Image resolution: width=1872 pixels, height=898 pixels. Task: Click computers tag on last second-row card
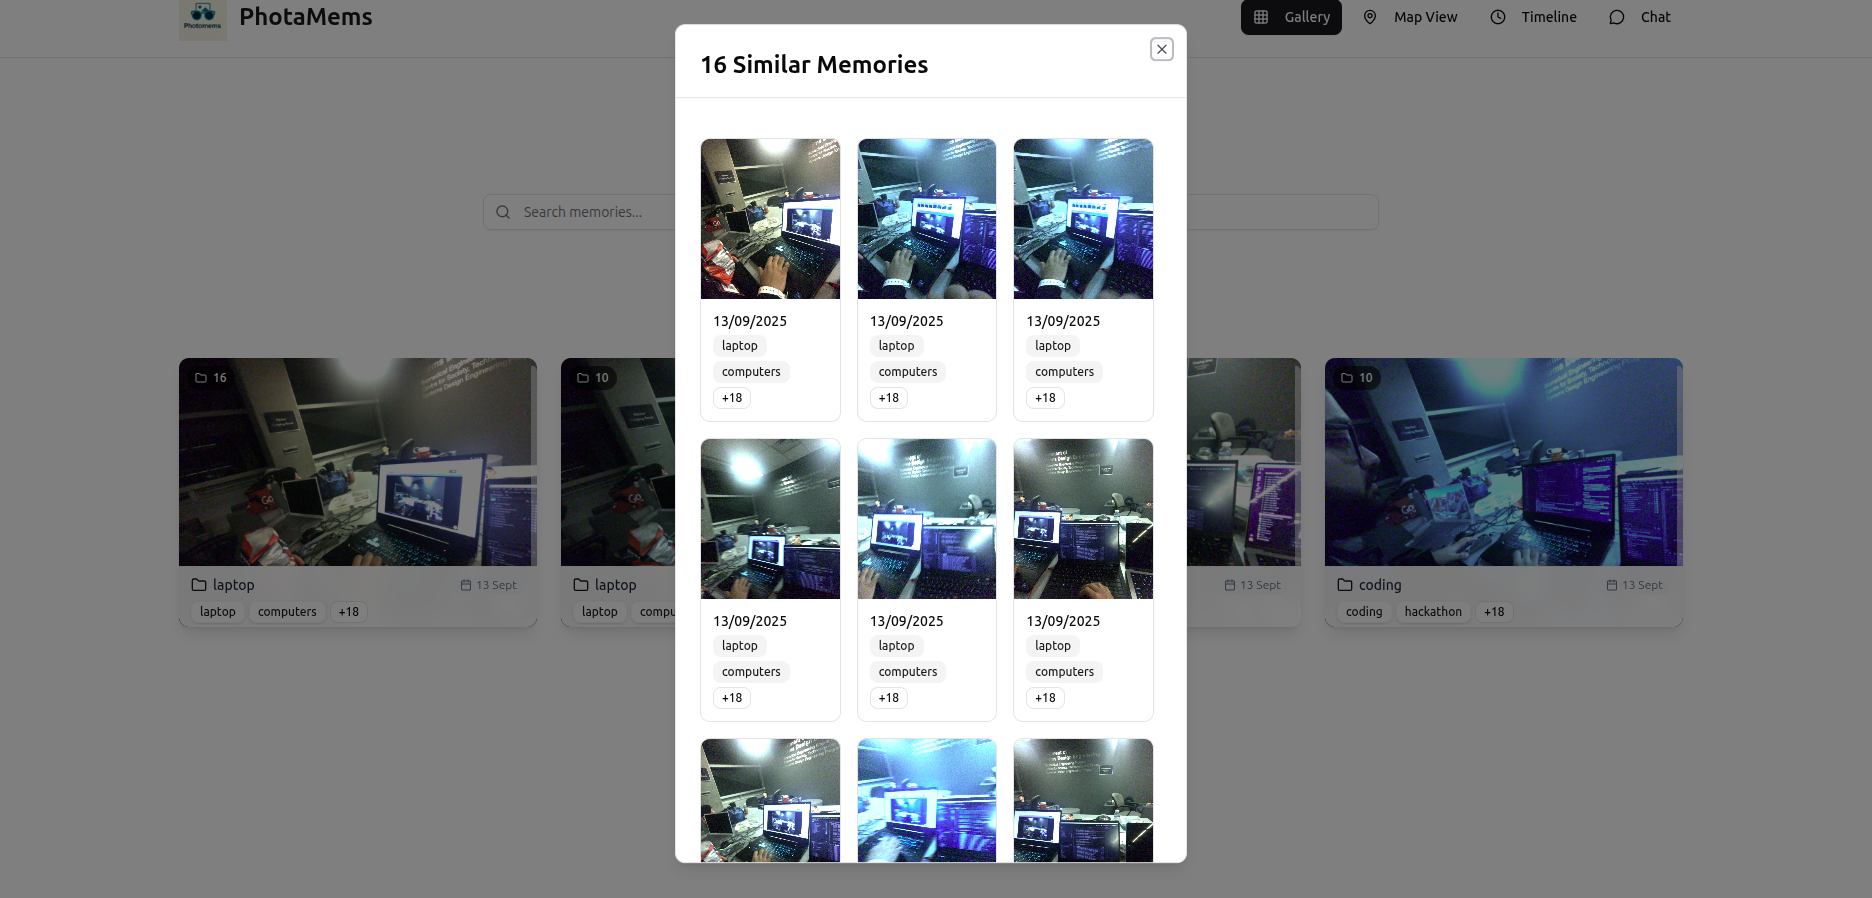[x=1064, y=672]
